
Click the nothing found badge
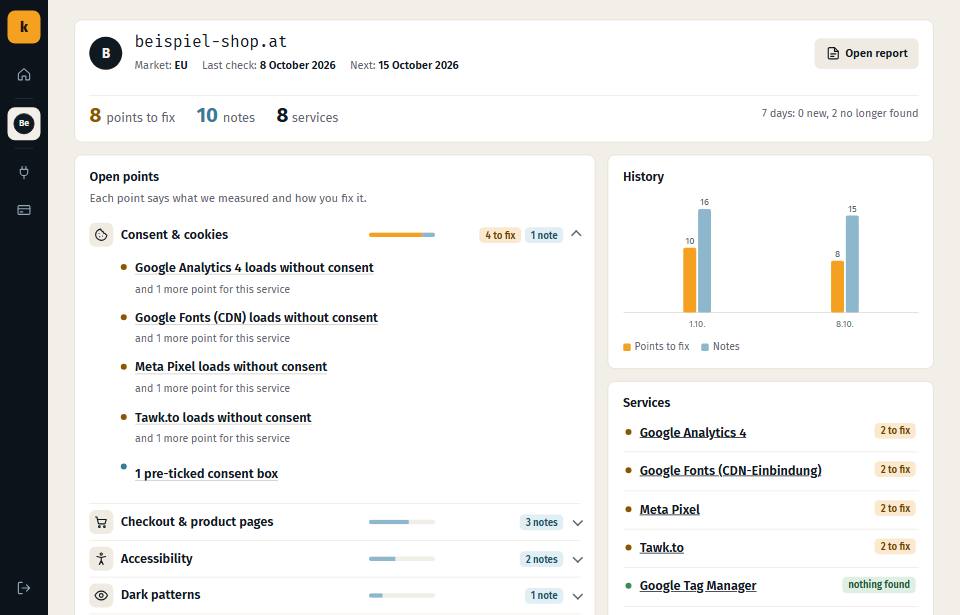[x=879, y=584]
